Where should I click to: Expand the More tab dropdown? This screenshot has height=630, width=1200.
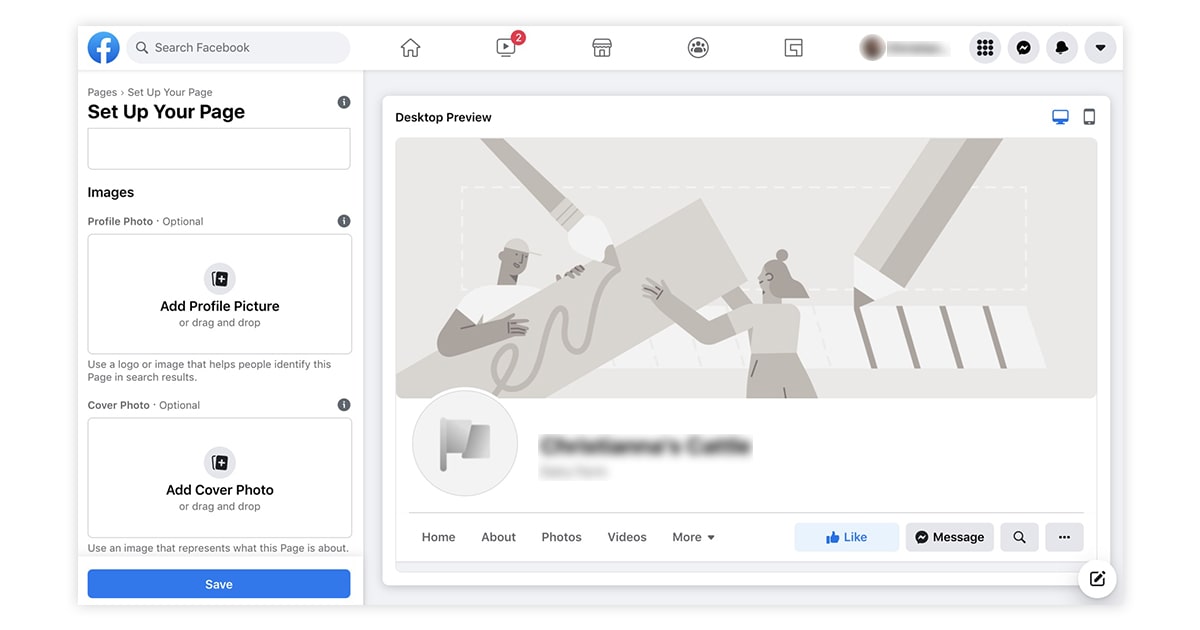(693, 537)
